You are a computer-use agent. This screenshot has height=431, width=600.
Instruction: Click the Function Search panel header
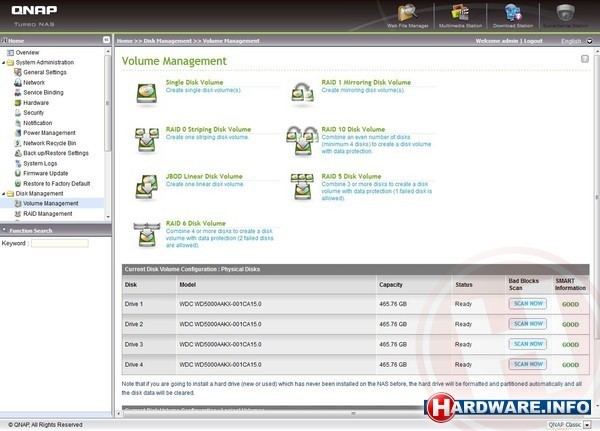point(55,230)
